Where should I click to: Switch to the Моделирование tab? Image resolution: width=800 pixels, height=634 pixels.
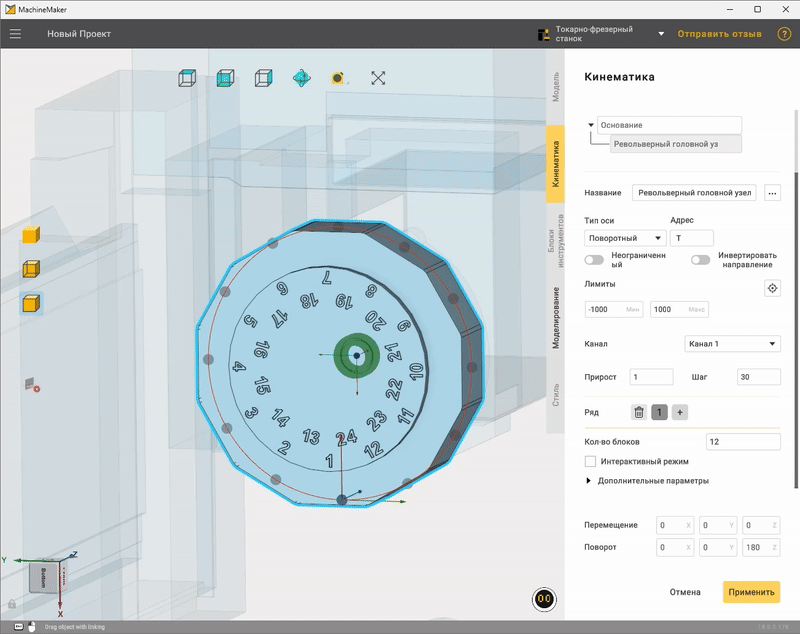point(556,318)
